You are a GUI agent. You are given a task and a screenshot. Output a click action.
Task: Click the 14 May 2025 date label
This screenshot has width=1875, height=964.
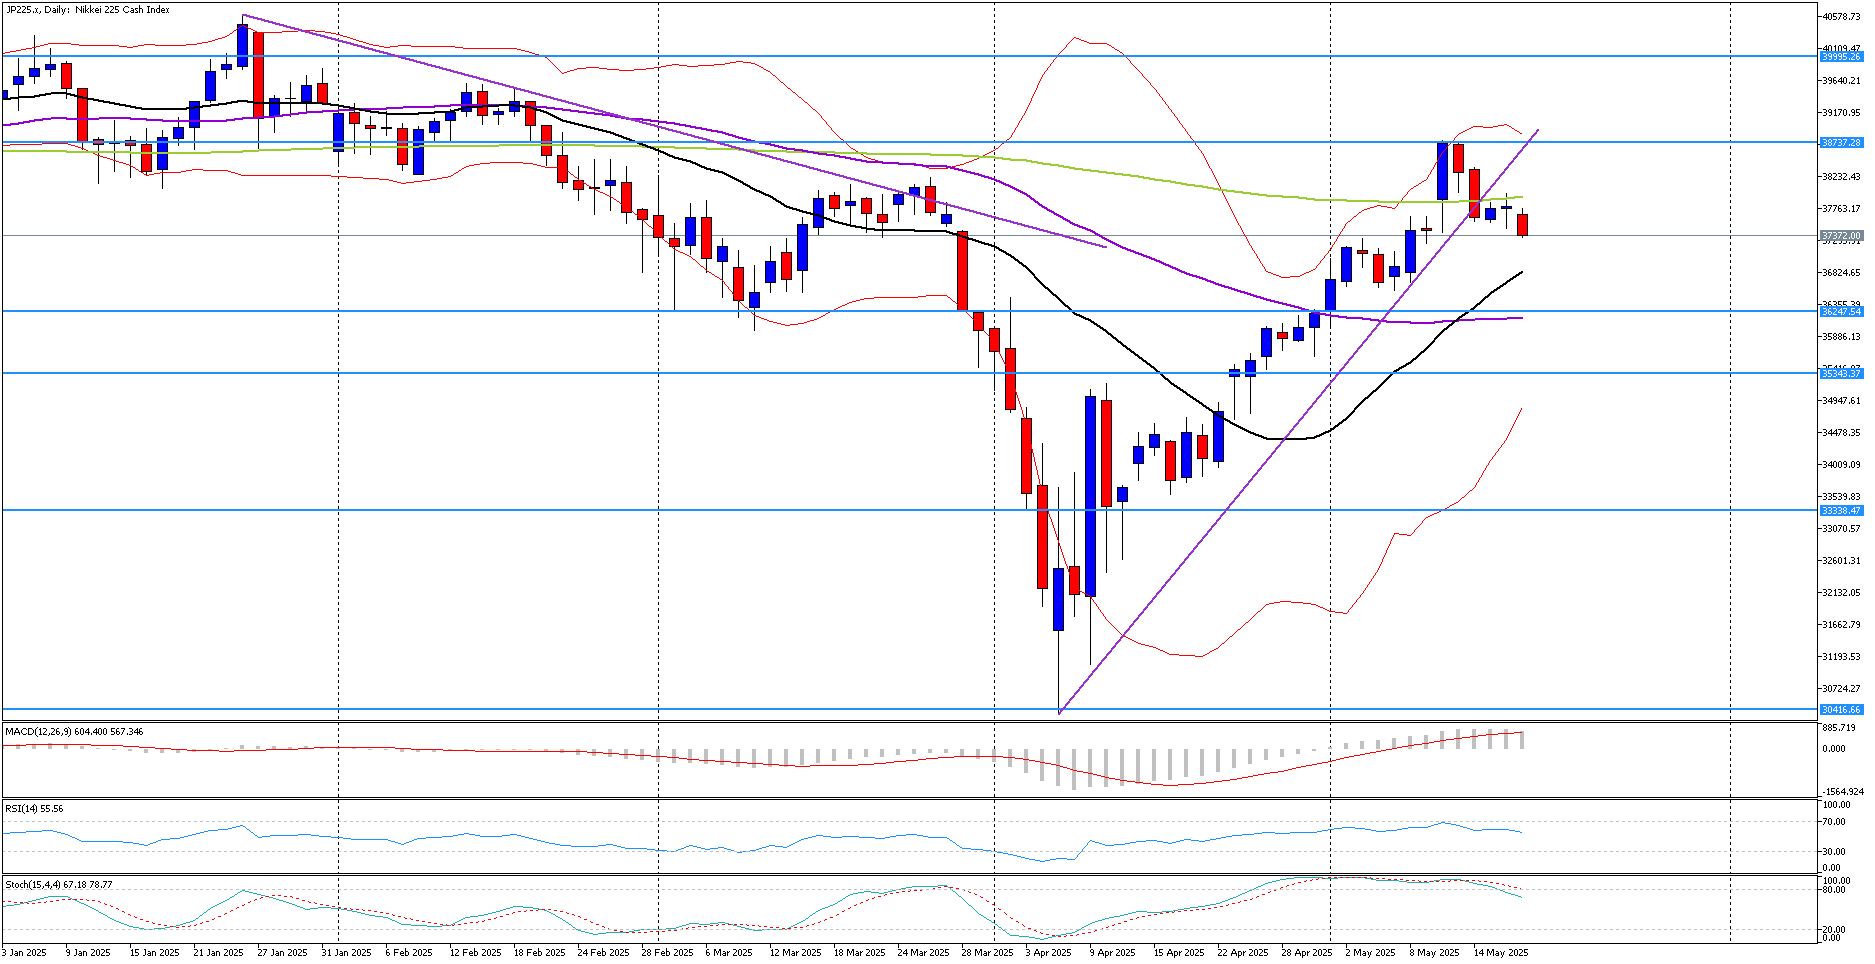(1500, 953)
